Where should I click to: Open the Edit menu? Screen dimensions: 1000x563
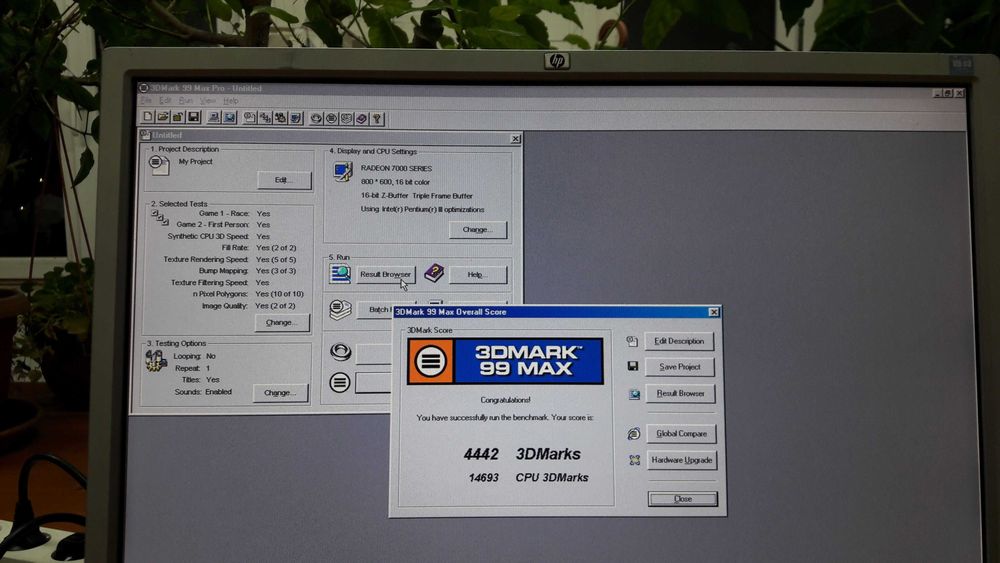165,101
